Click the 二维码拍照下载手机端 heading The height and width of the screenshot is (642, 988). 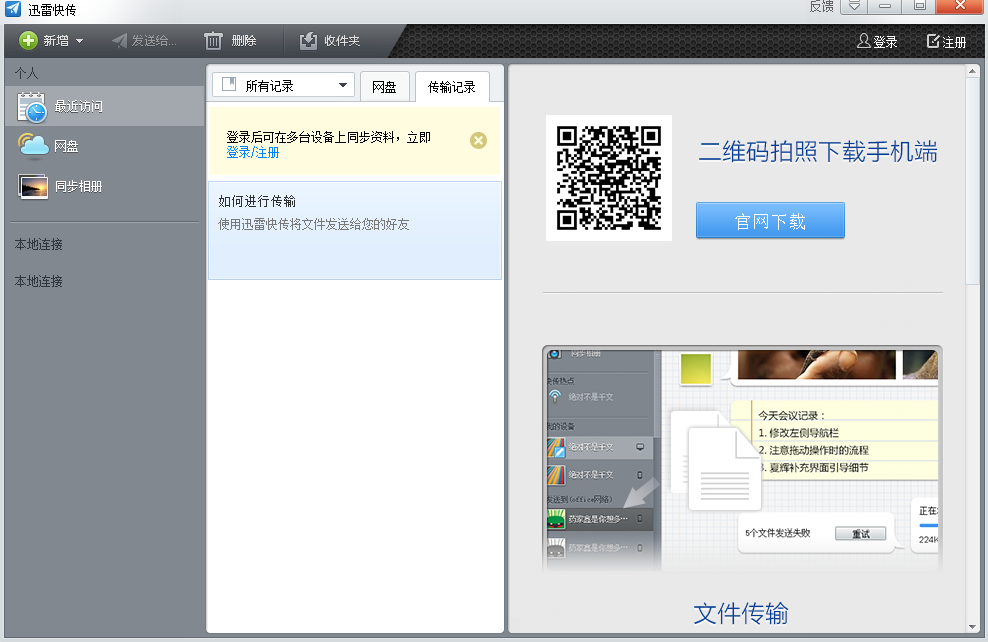[x=818, y=152]
